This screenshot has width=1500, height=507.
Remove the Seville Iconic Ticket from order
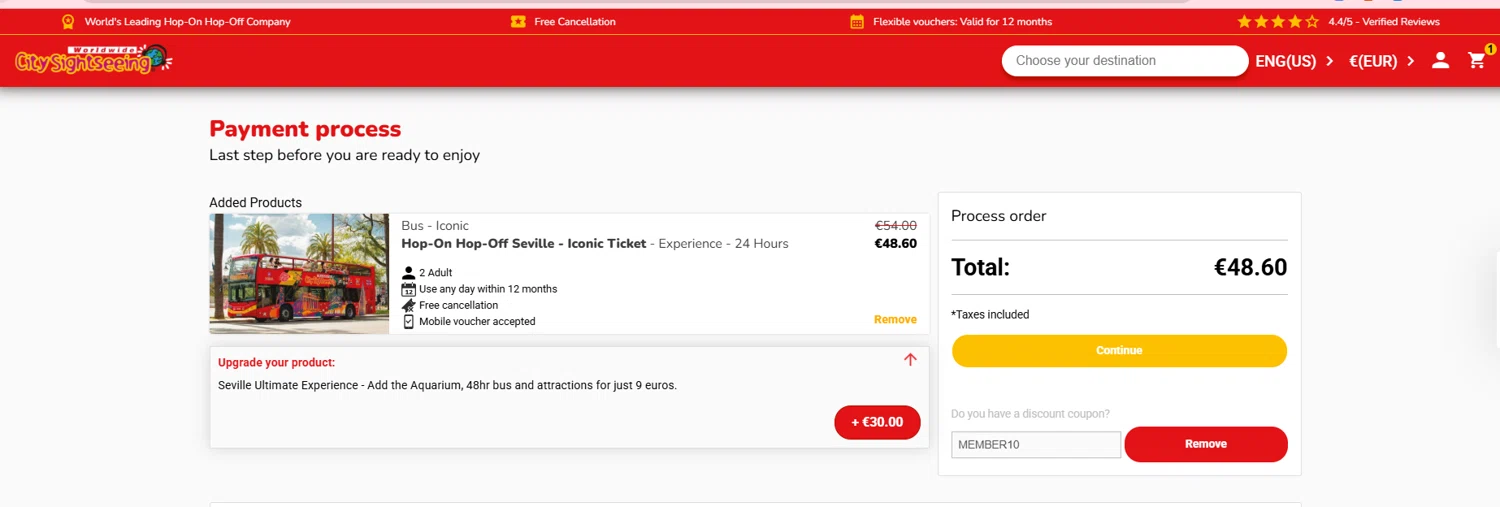click(x=895, y=320)
